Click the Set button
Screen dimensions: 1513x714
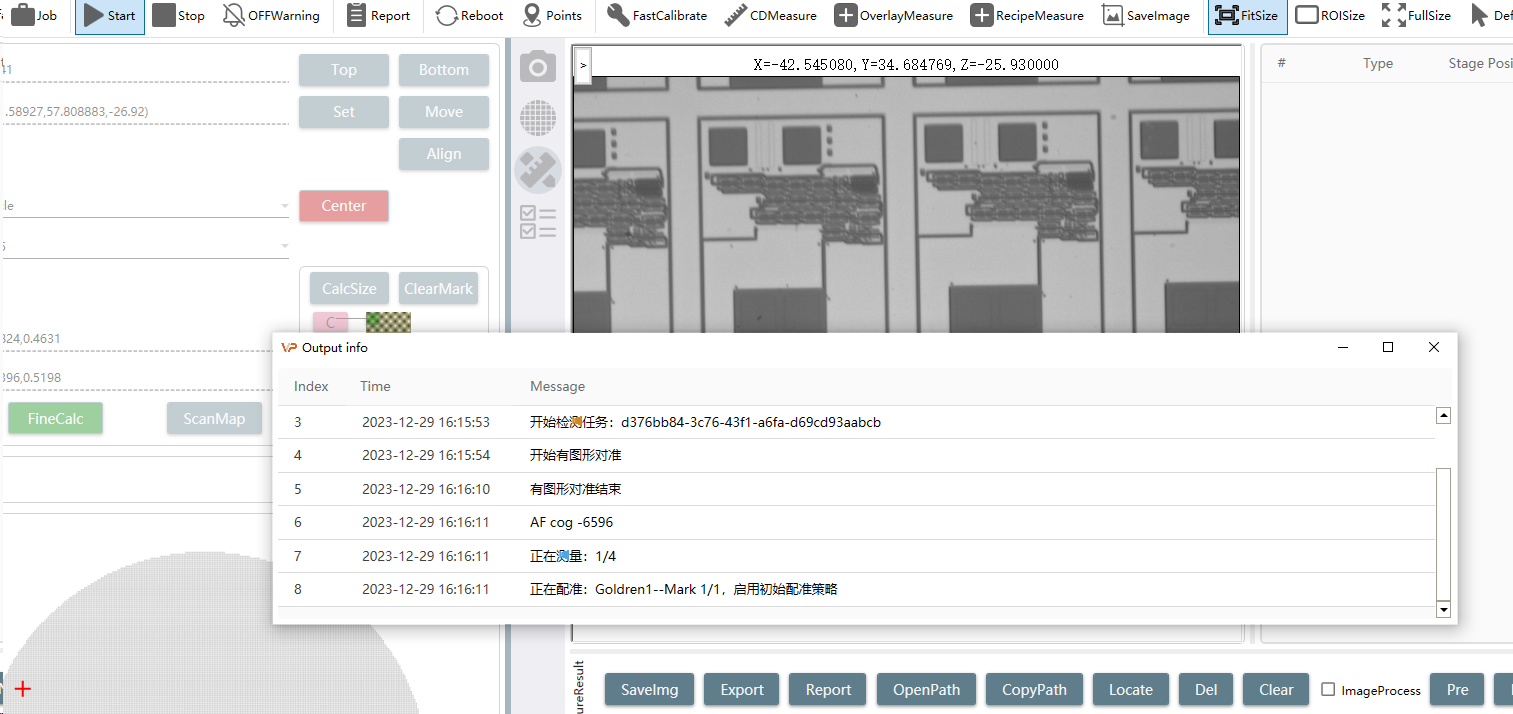(x=344, y=112)
